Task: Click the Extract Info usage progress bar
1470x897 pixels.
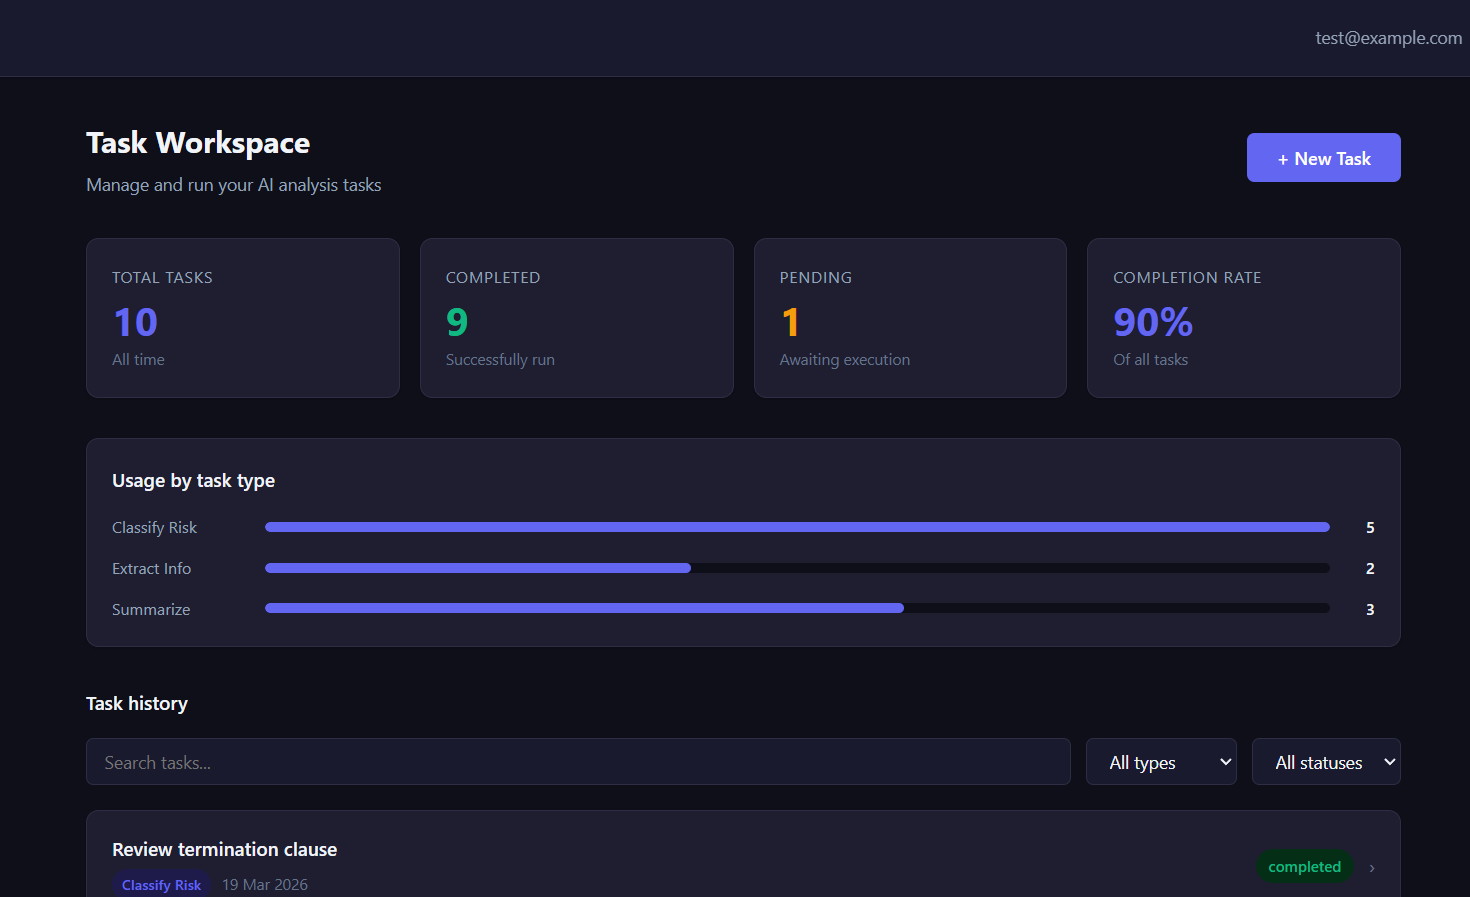Action: pyautogui.click(x=797, y=568)
